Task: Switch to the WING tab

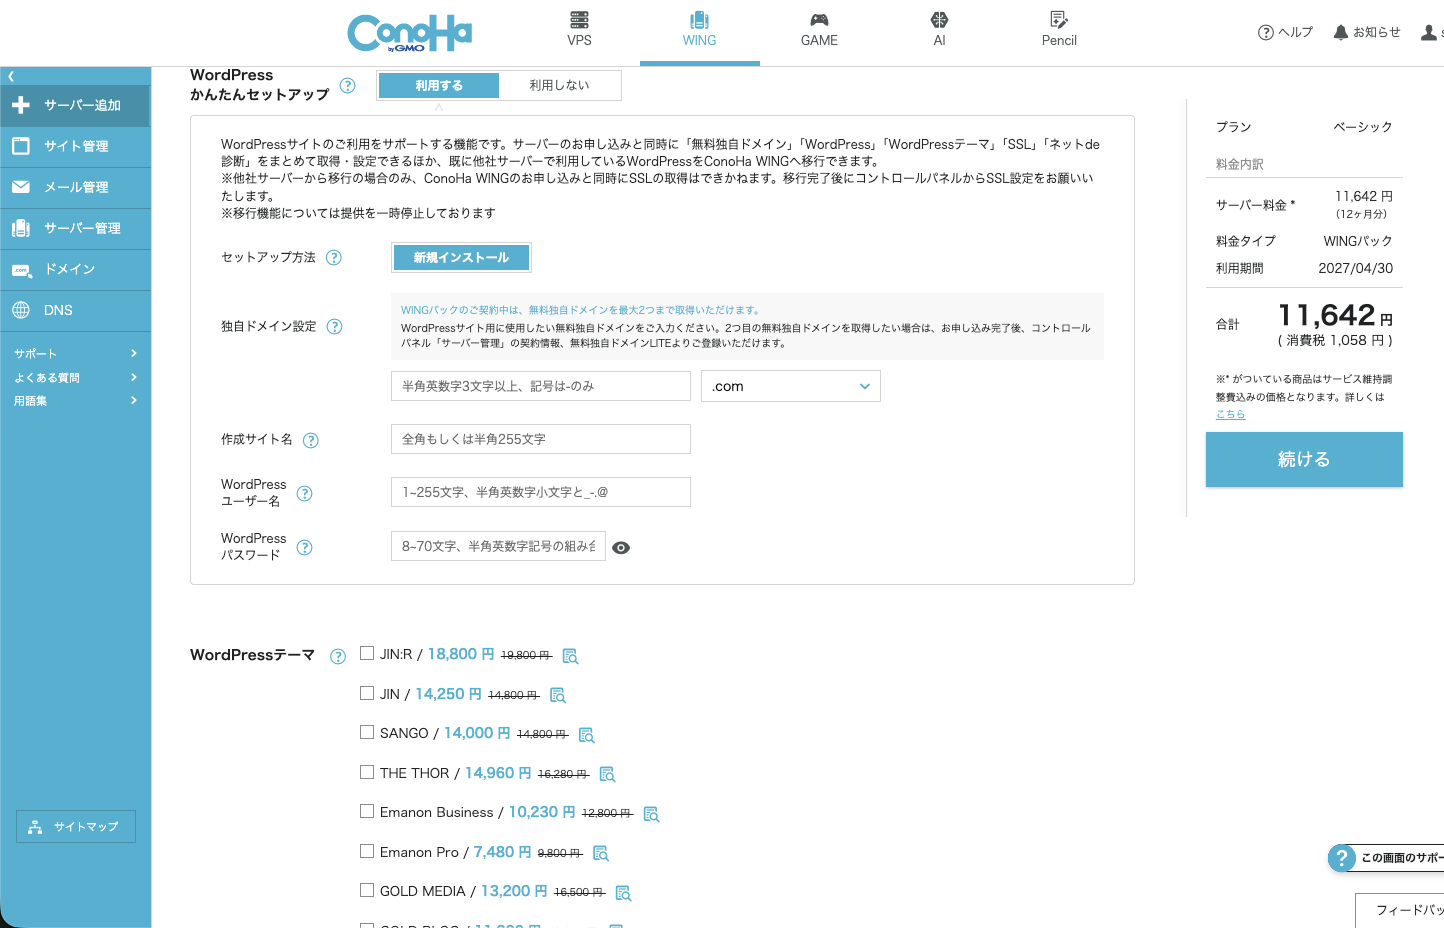Action: pyautogui.click(x=699, y=30)
